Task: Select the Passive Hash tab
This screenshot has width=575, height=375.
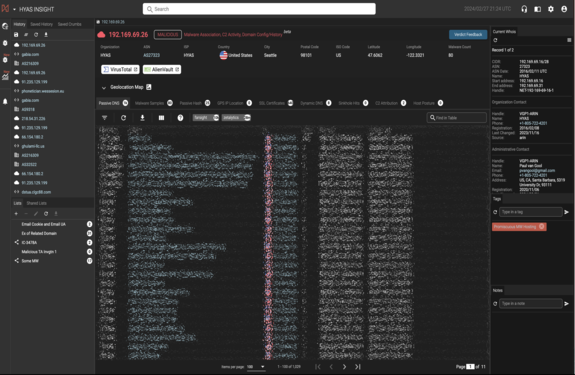Action: (x=195, y=103)
